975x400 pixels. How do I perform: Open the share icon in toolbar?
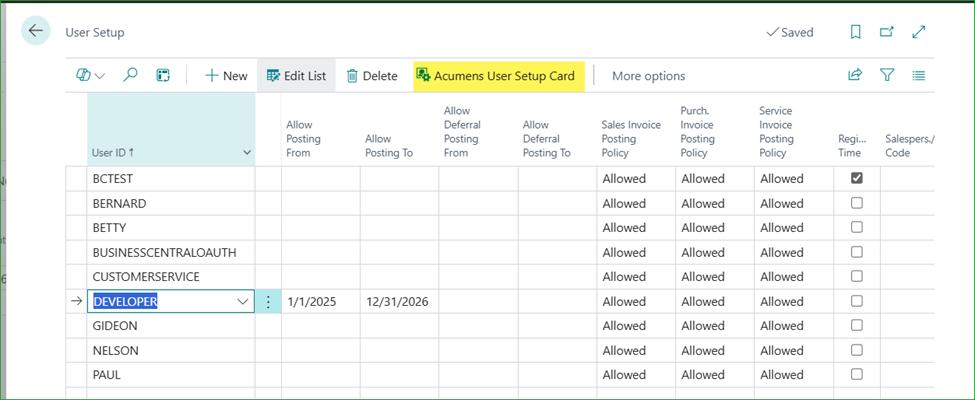coord(855,75)
